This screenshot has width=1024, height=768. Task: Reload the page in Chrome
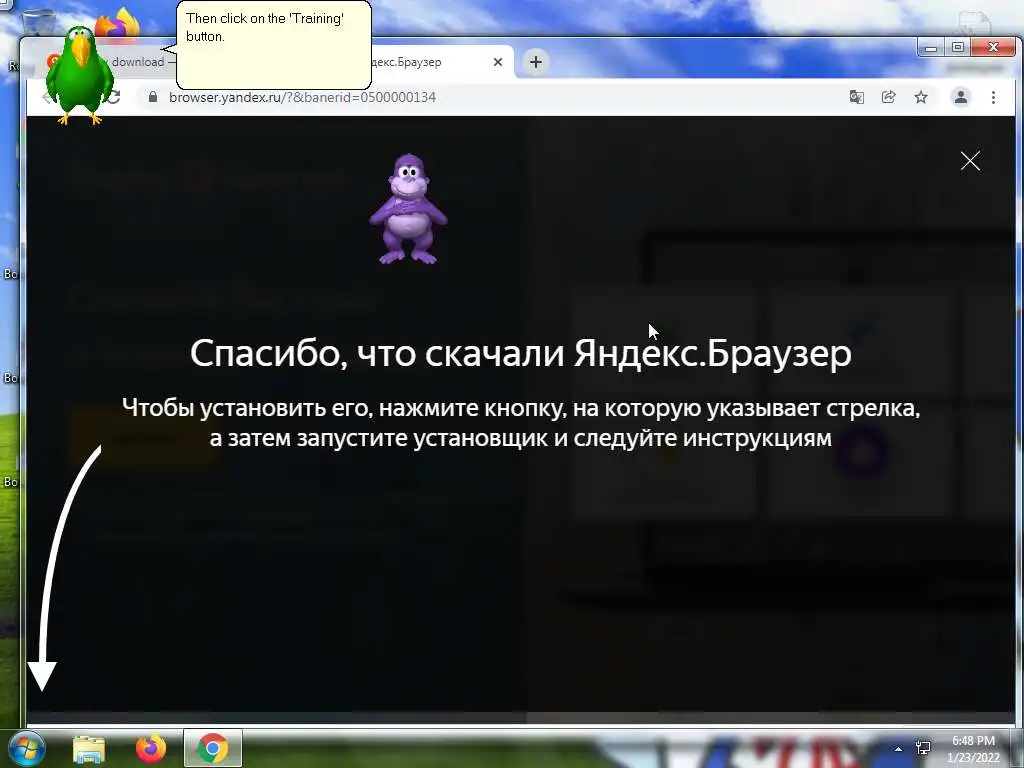114,97
